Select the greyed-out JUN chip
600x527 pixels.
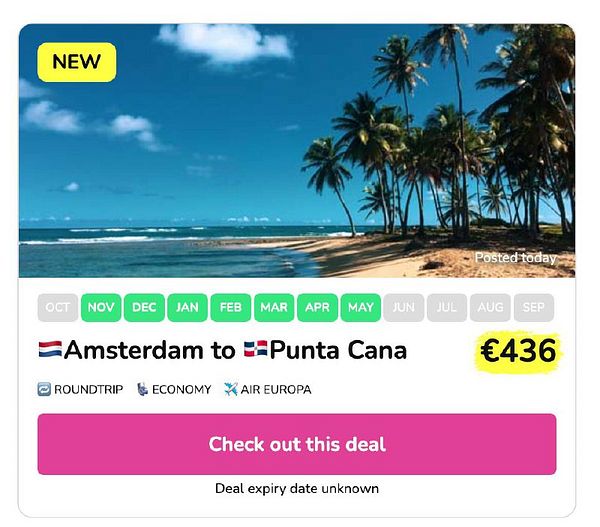click(x=404, y=307)
